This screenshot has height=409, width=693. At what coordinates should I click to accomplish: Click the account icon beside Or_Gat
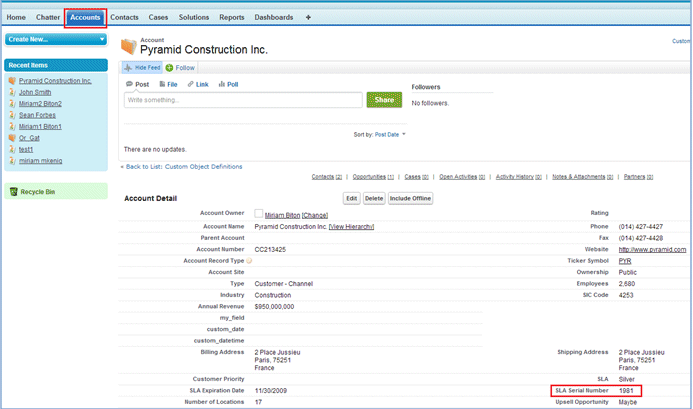[x=12, y=138]
